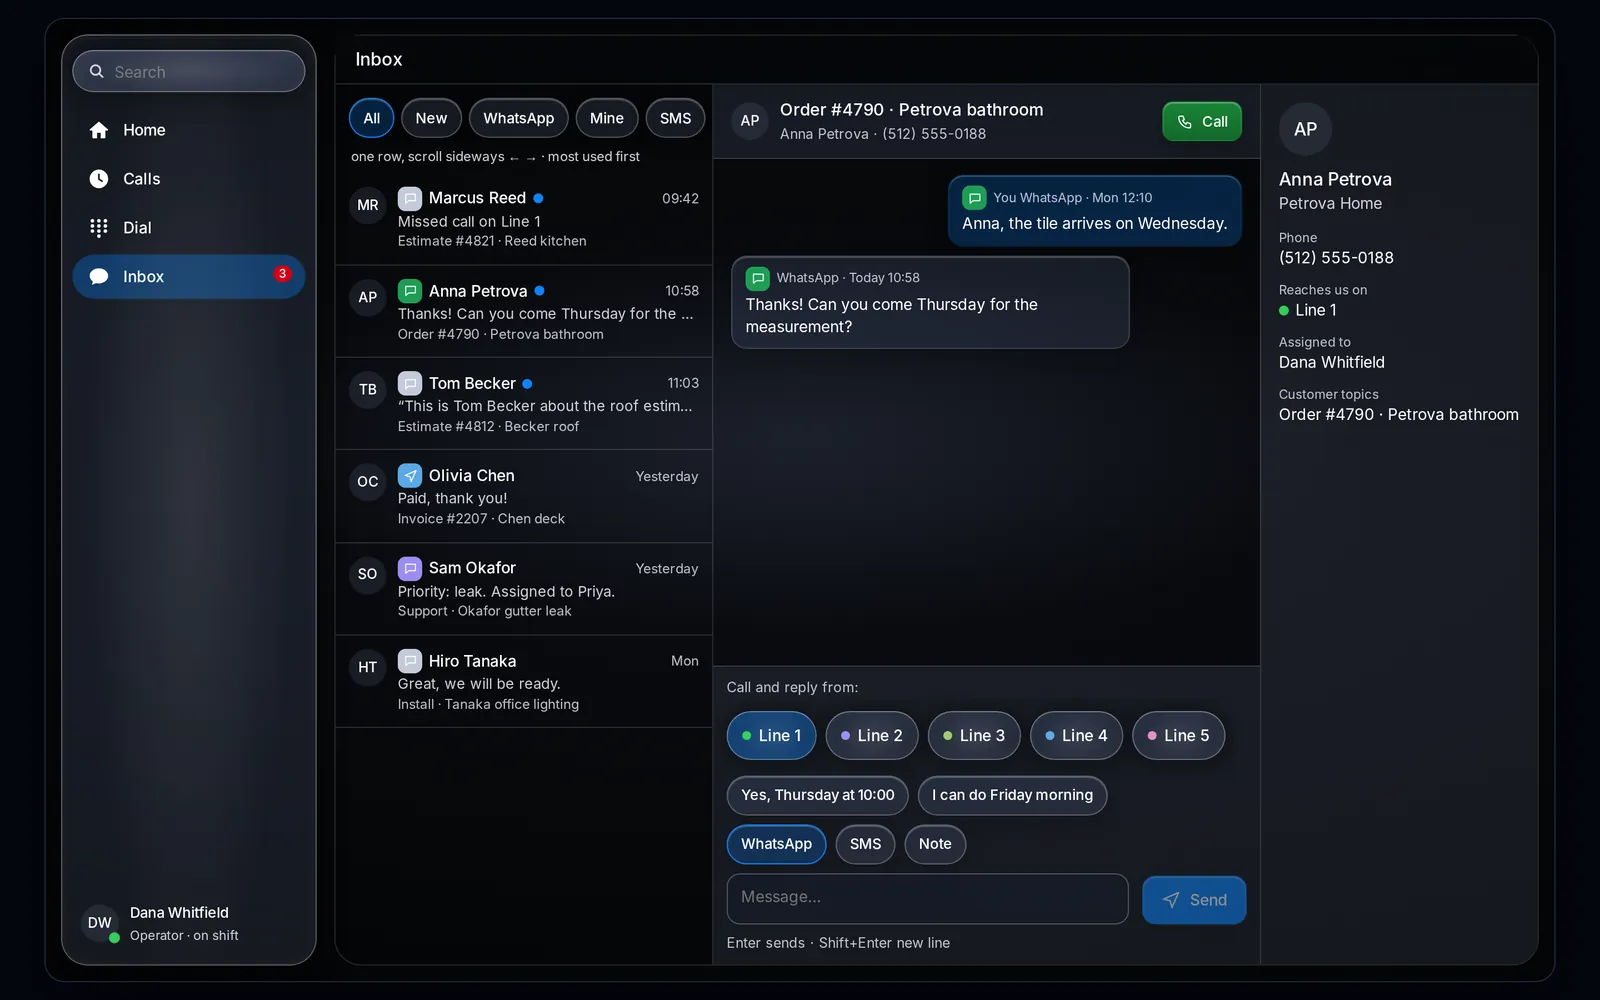Click the Send button

coord(1194,900)
